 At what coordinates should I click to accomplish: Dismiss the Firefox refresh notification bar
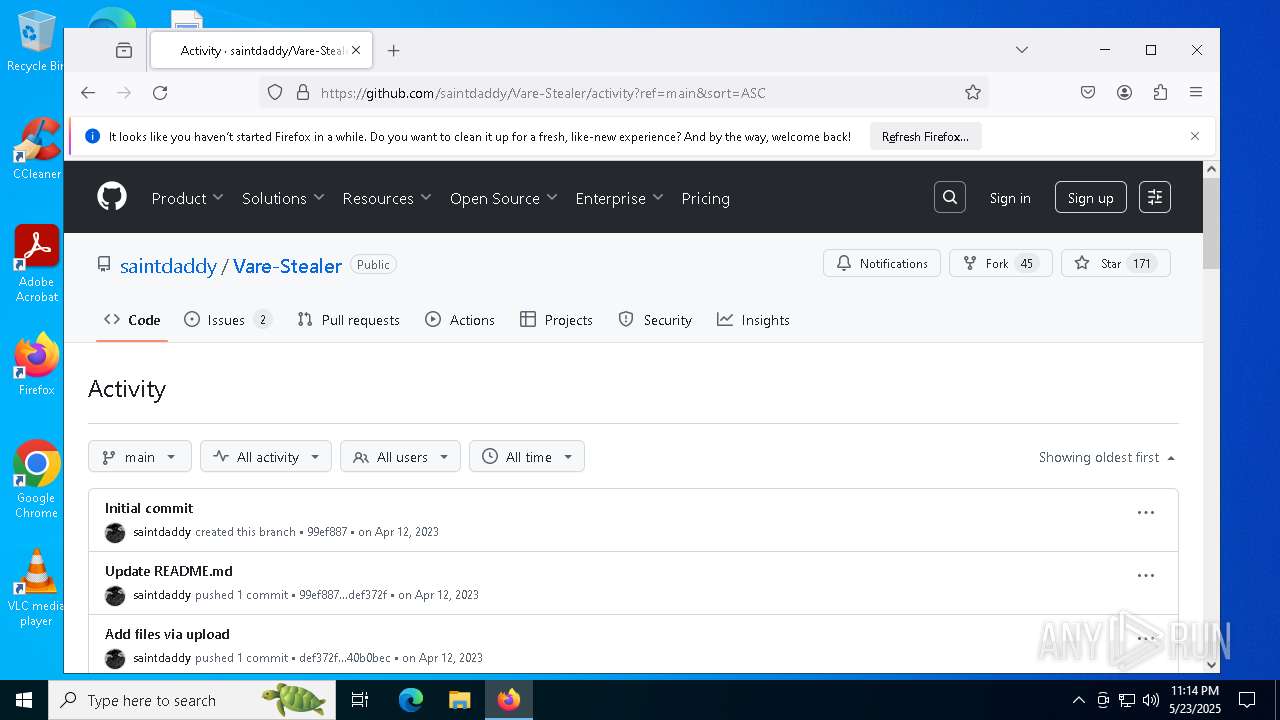click(x=1195, y=136)
